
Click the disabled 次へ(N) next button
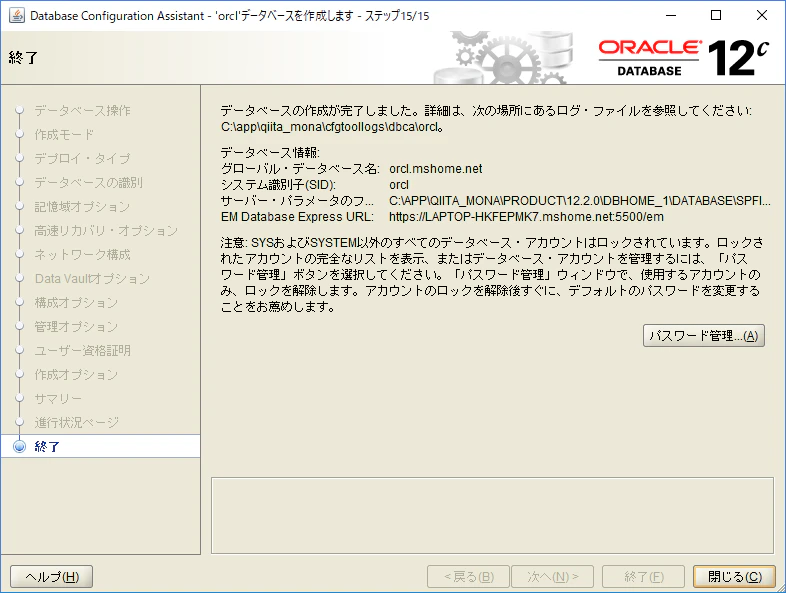(552, 577)
